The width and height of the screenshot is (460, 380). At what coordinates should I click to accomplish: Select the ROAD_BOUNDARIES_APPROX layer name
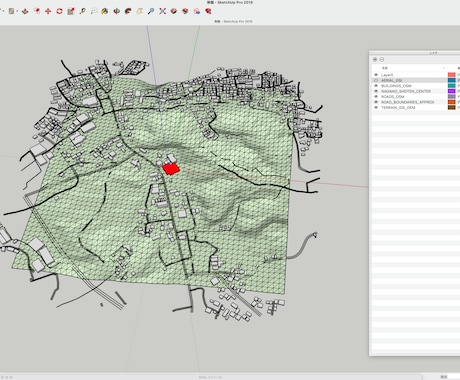pyautogui.click(x=407, y=102)
